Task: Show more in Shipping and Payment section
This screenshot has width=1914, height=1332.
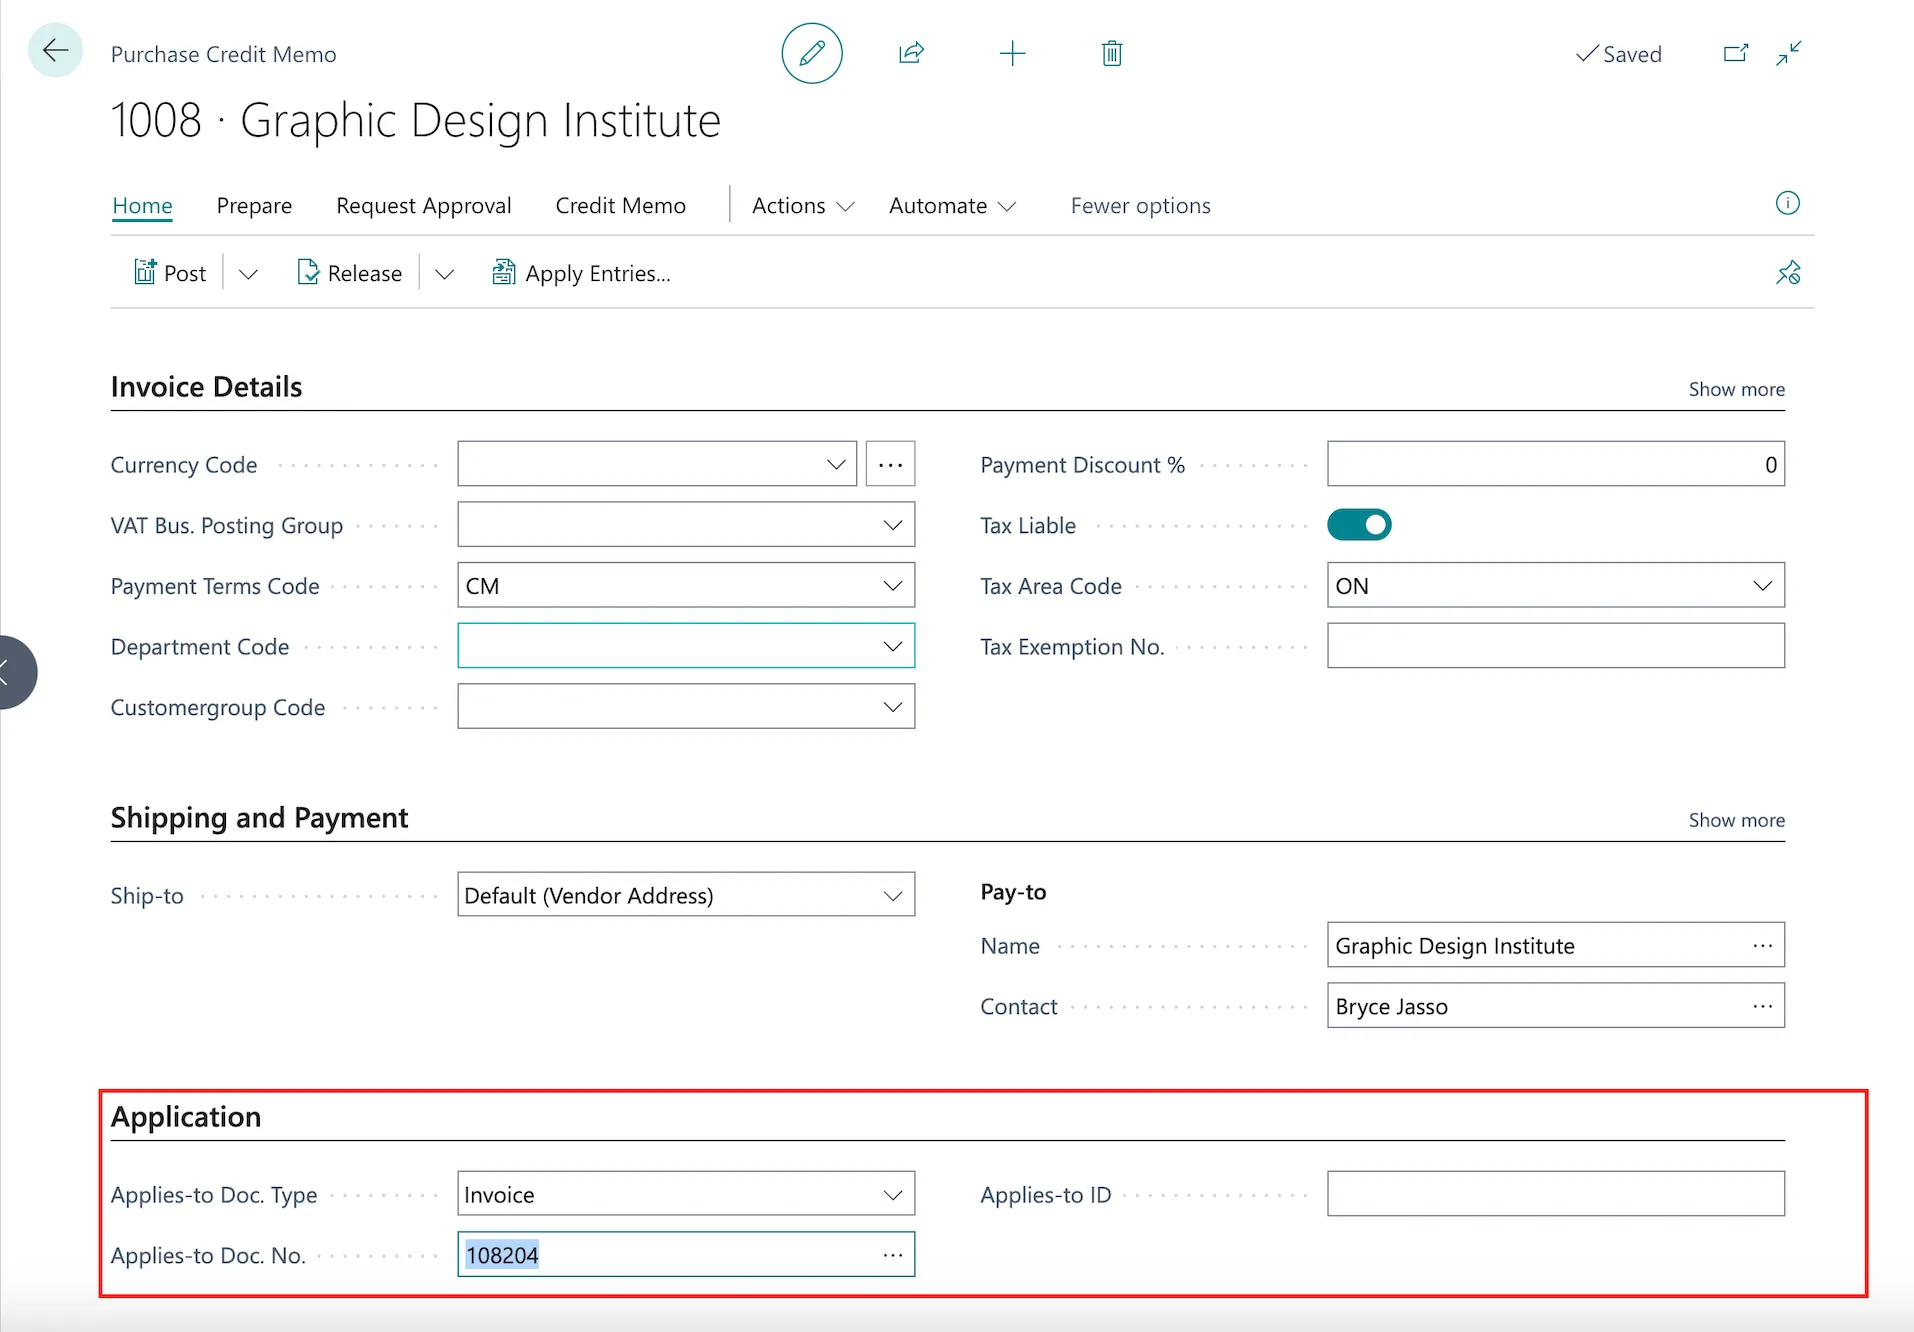Action: pyautogui.click(x=1736, y=820)
